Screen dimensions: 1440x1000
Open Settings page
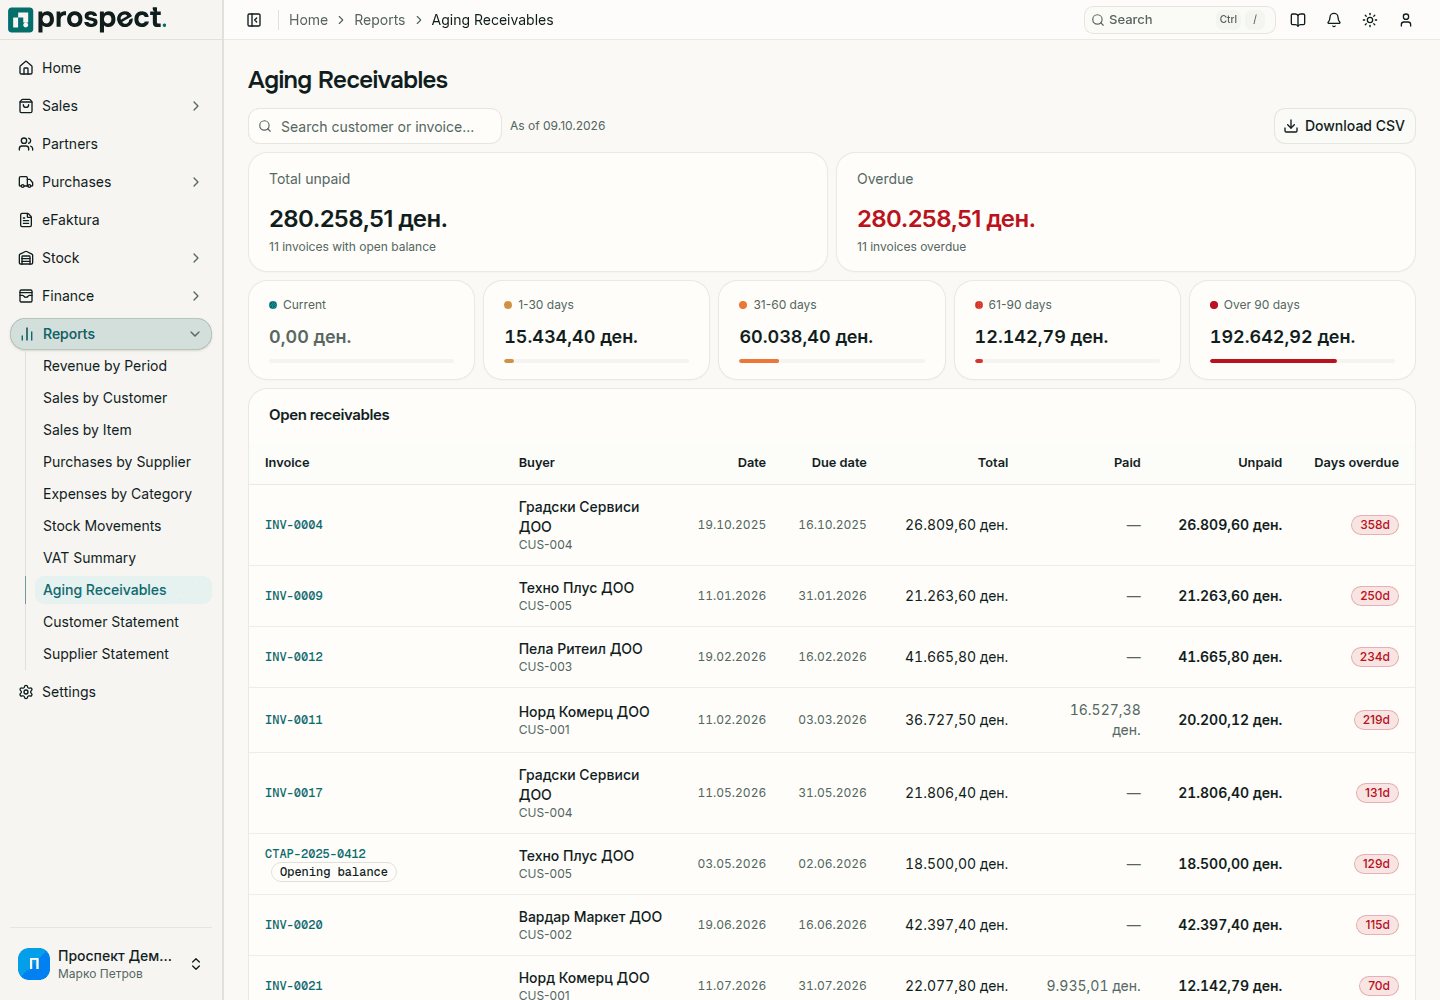pyautogui.click(x=111, y=692)
